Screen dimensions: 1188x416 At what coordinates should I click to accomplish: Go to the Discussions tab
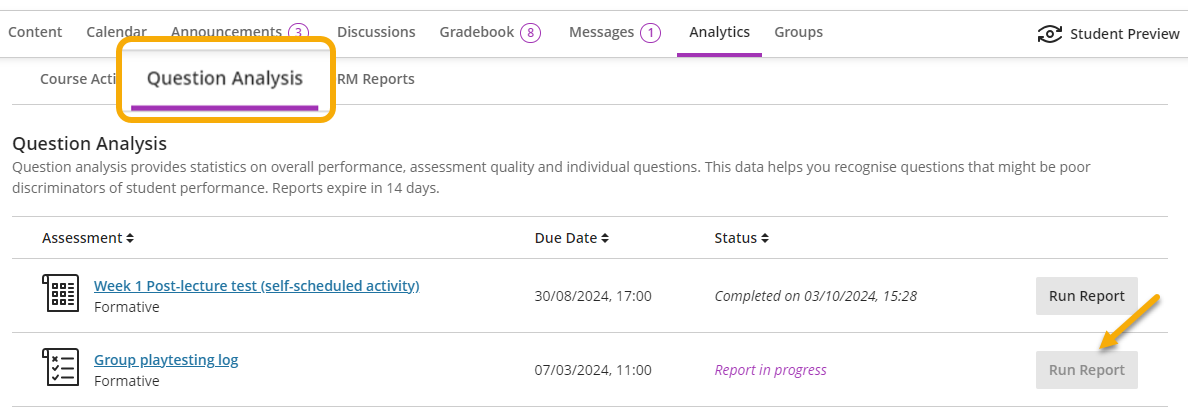pos(376,32)
